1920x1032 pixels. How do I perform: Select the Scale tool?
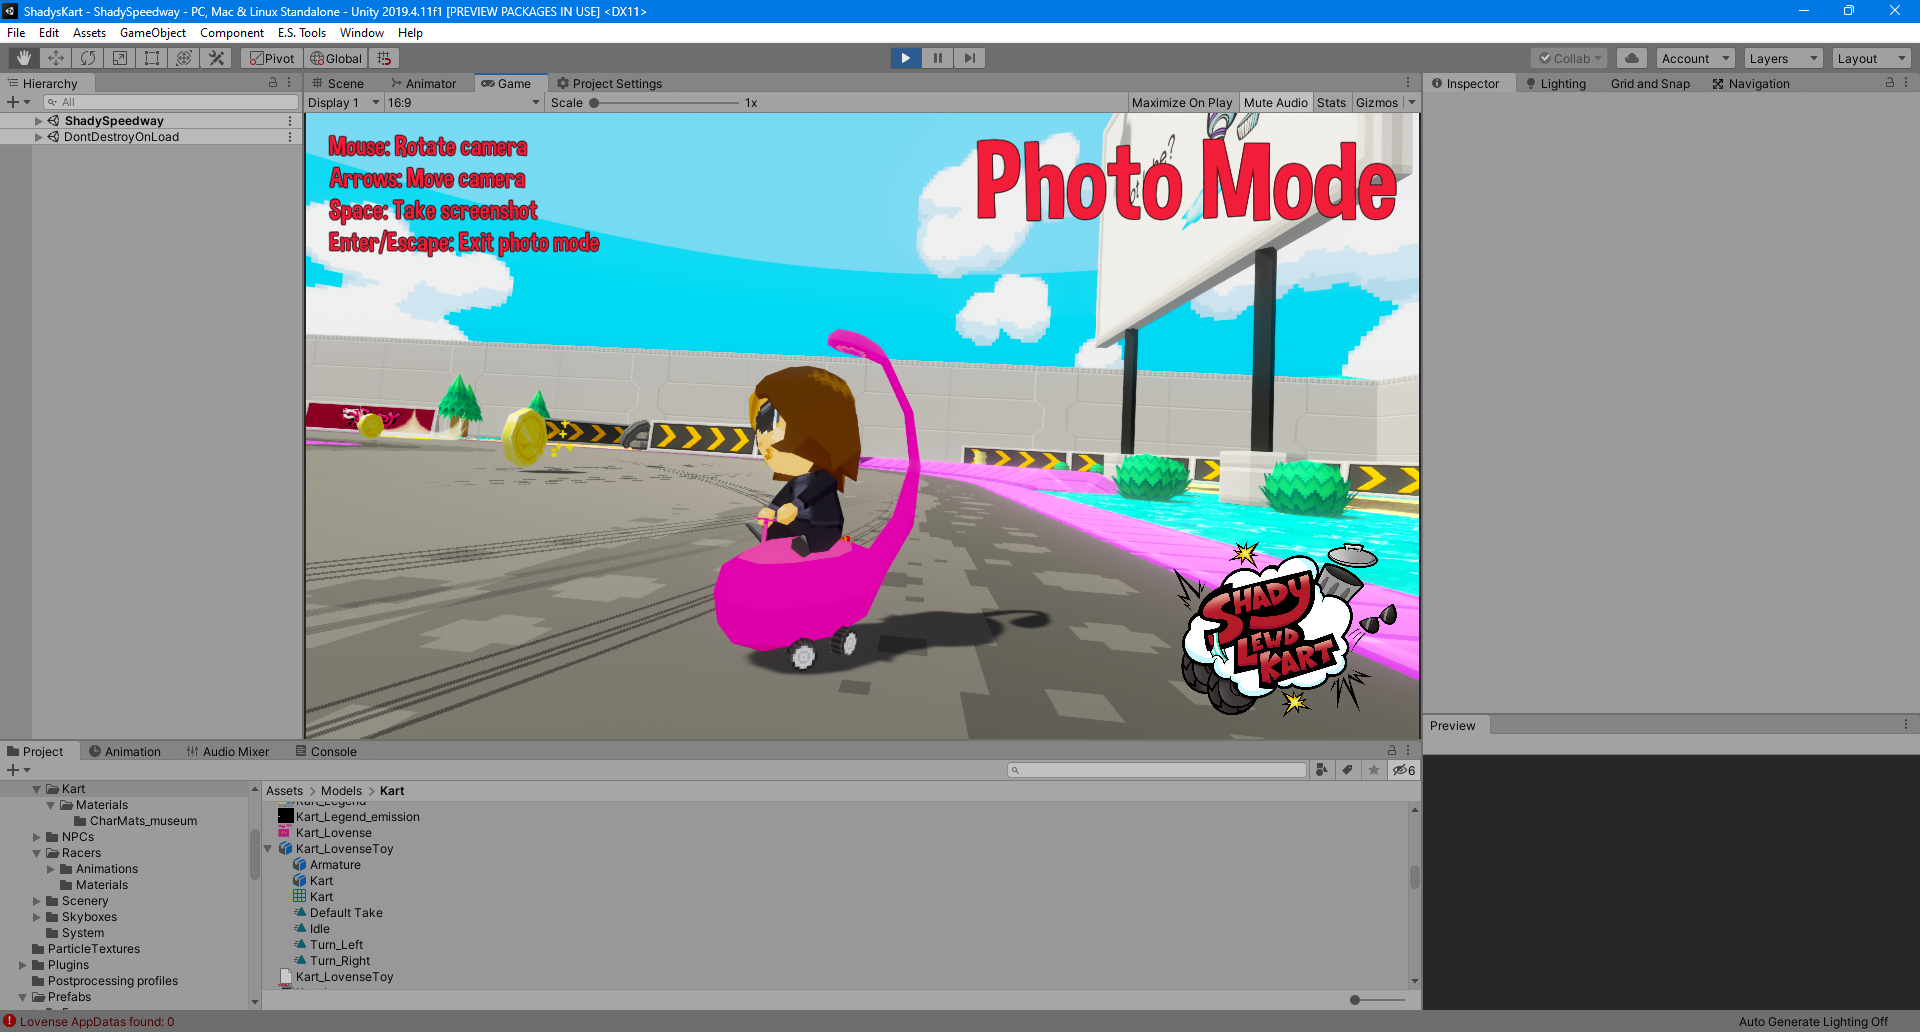click(120, 58)
